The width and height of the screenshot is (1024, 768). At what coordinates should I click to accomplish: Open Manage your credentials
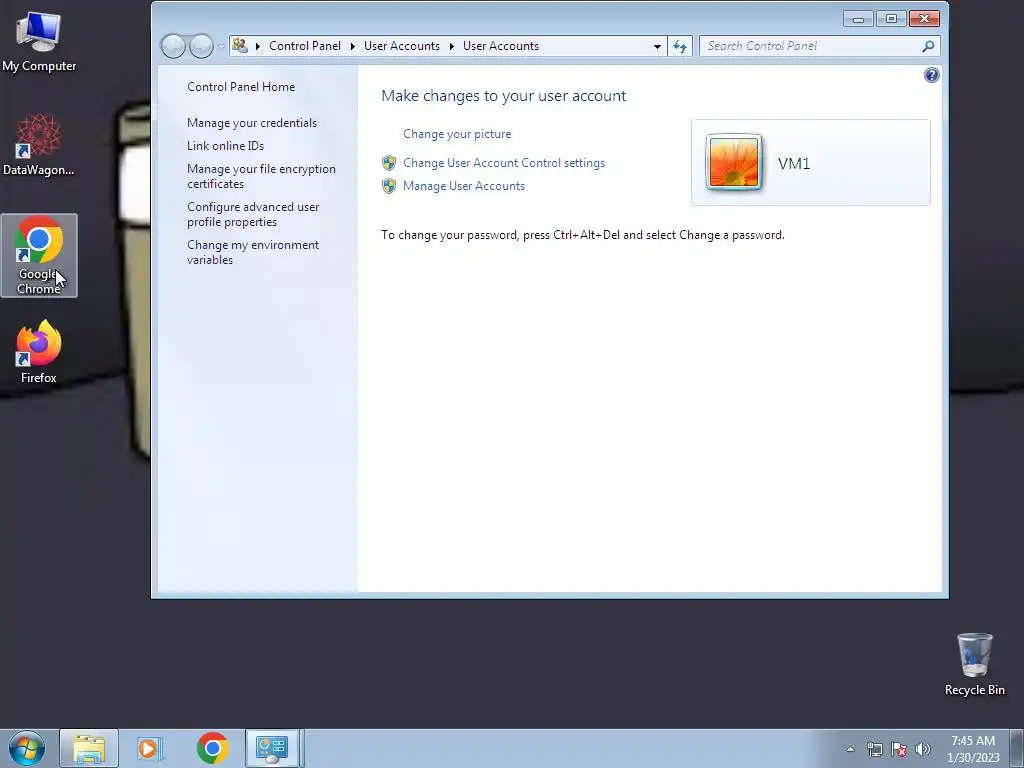tap(251, 123)
